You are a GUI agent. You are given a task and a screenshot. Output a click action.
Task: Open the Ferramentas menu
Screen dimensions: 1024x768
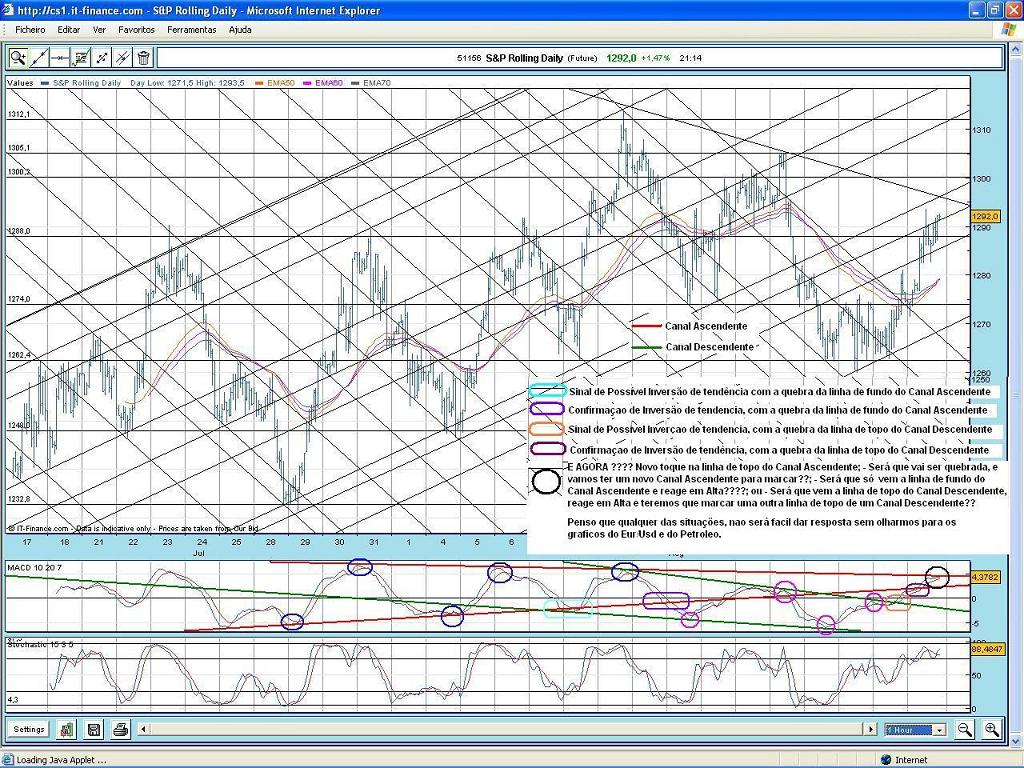click(x=191, y=29)
